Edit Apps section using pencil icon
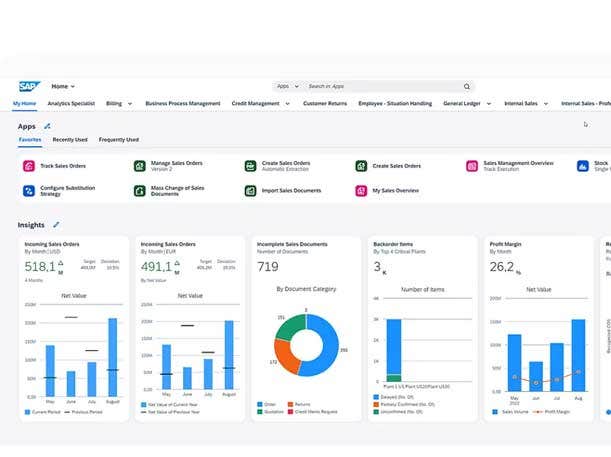 [47, 127]
